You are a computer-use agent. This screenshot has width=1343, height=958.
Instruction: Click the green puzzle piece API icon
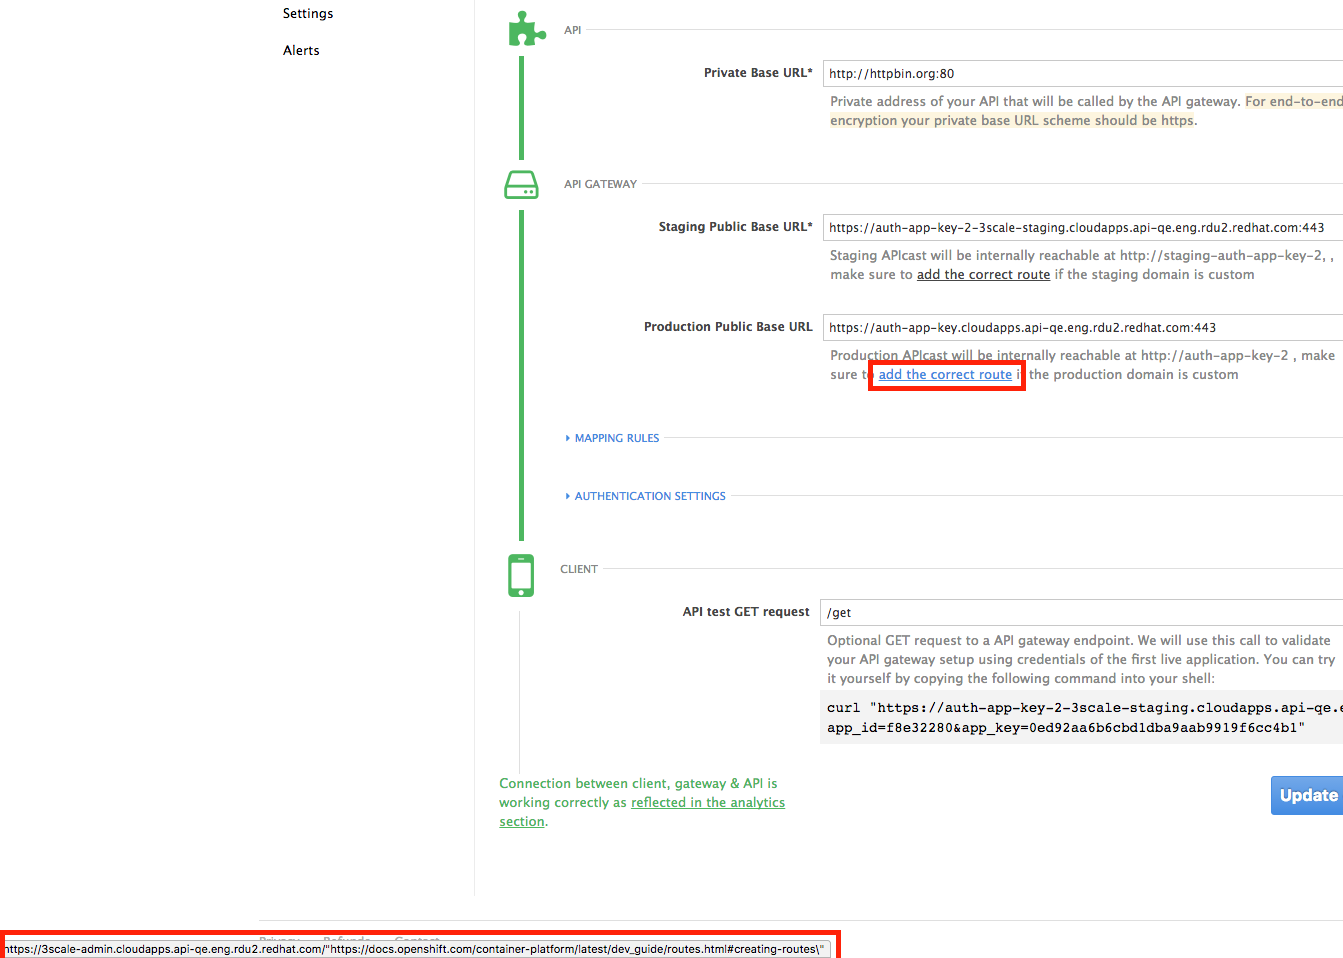tap(527, 29)
